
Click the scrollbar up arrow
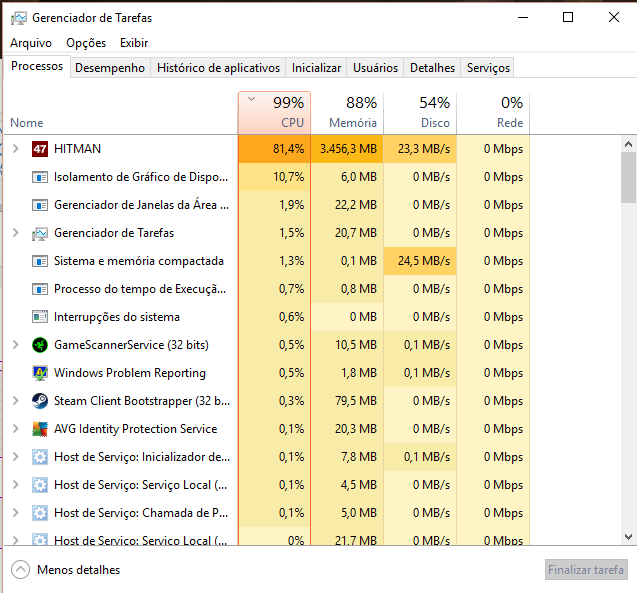628,144
